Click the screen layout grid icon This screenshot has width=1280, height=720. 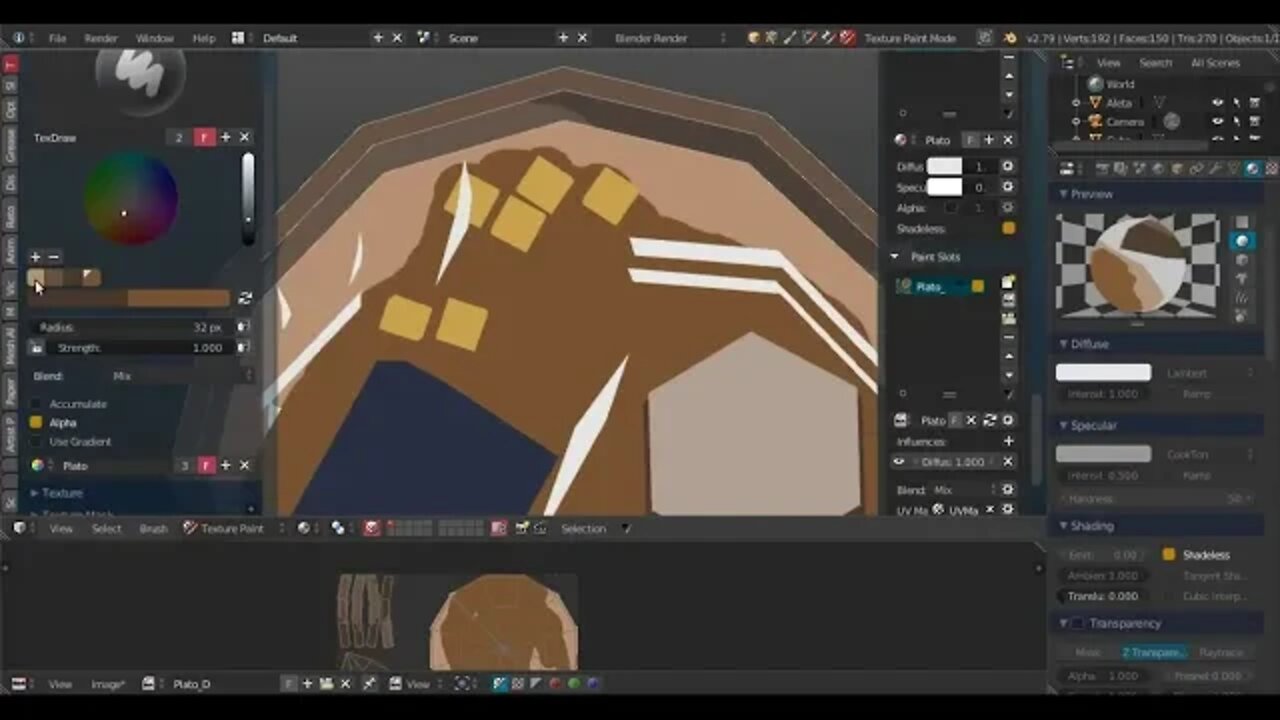[x=238, y=38]
